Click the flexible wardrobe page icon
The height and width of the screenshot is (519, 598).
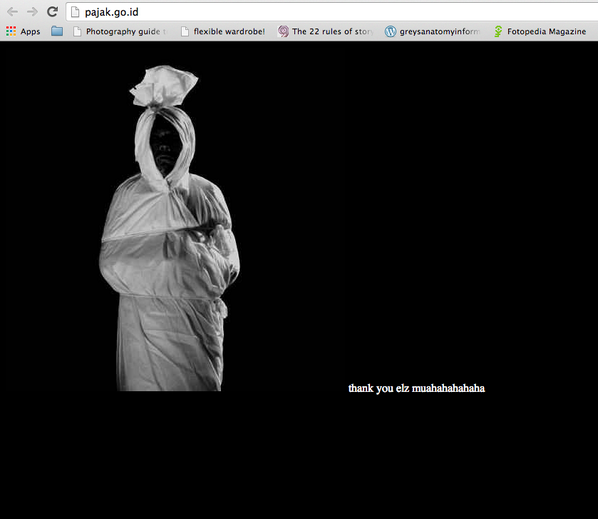click(x=185, y=31)
